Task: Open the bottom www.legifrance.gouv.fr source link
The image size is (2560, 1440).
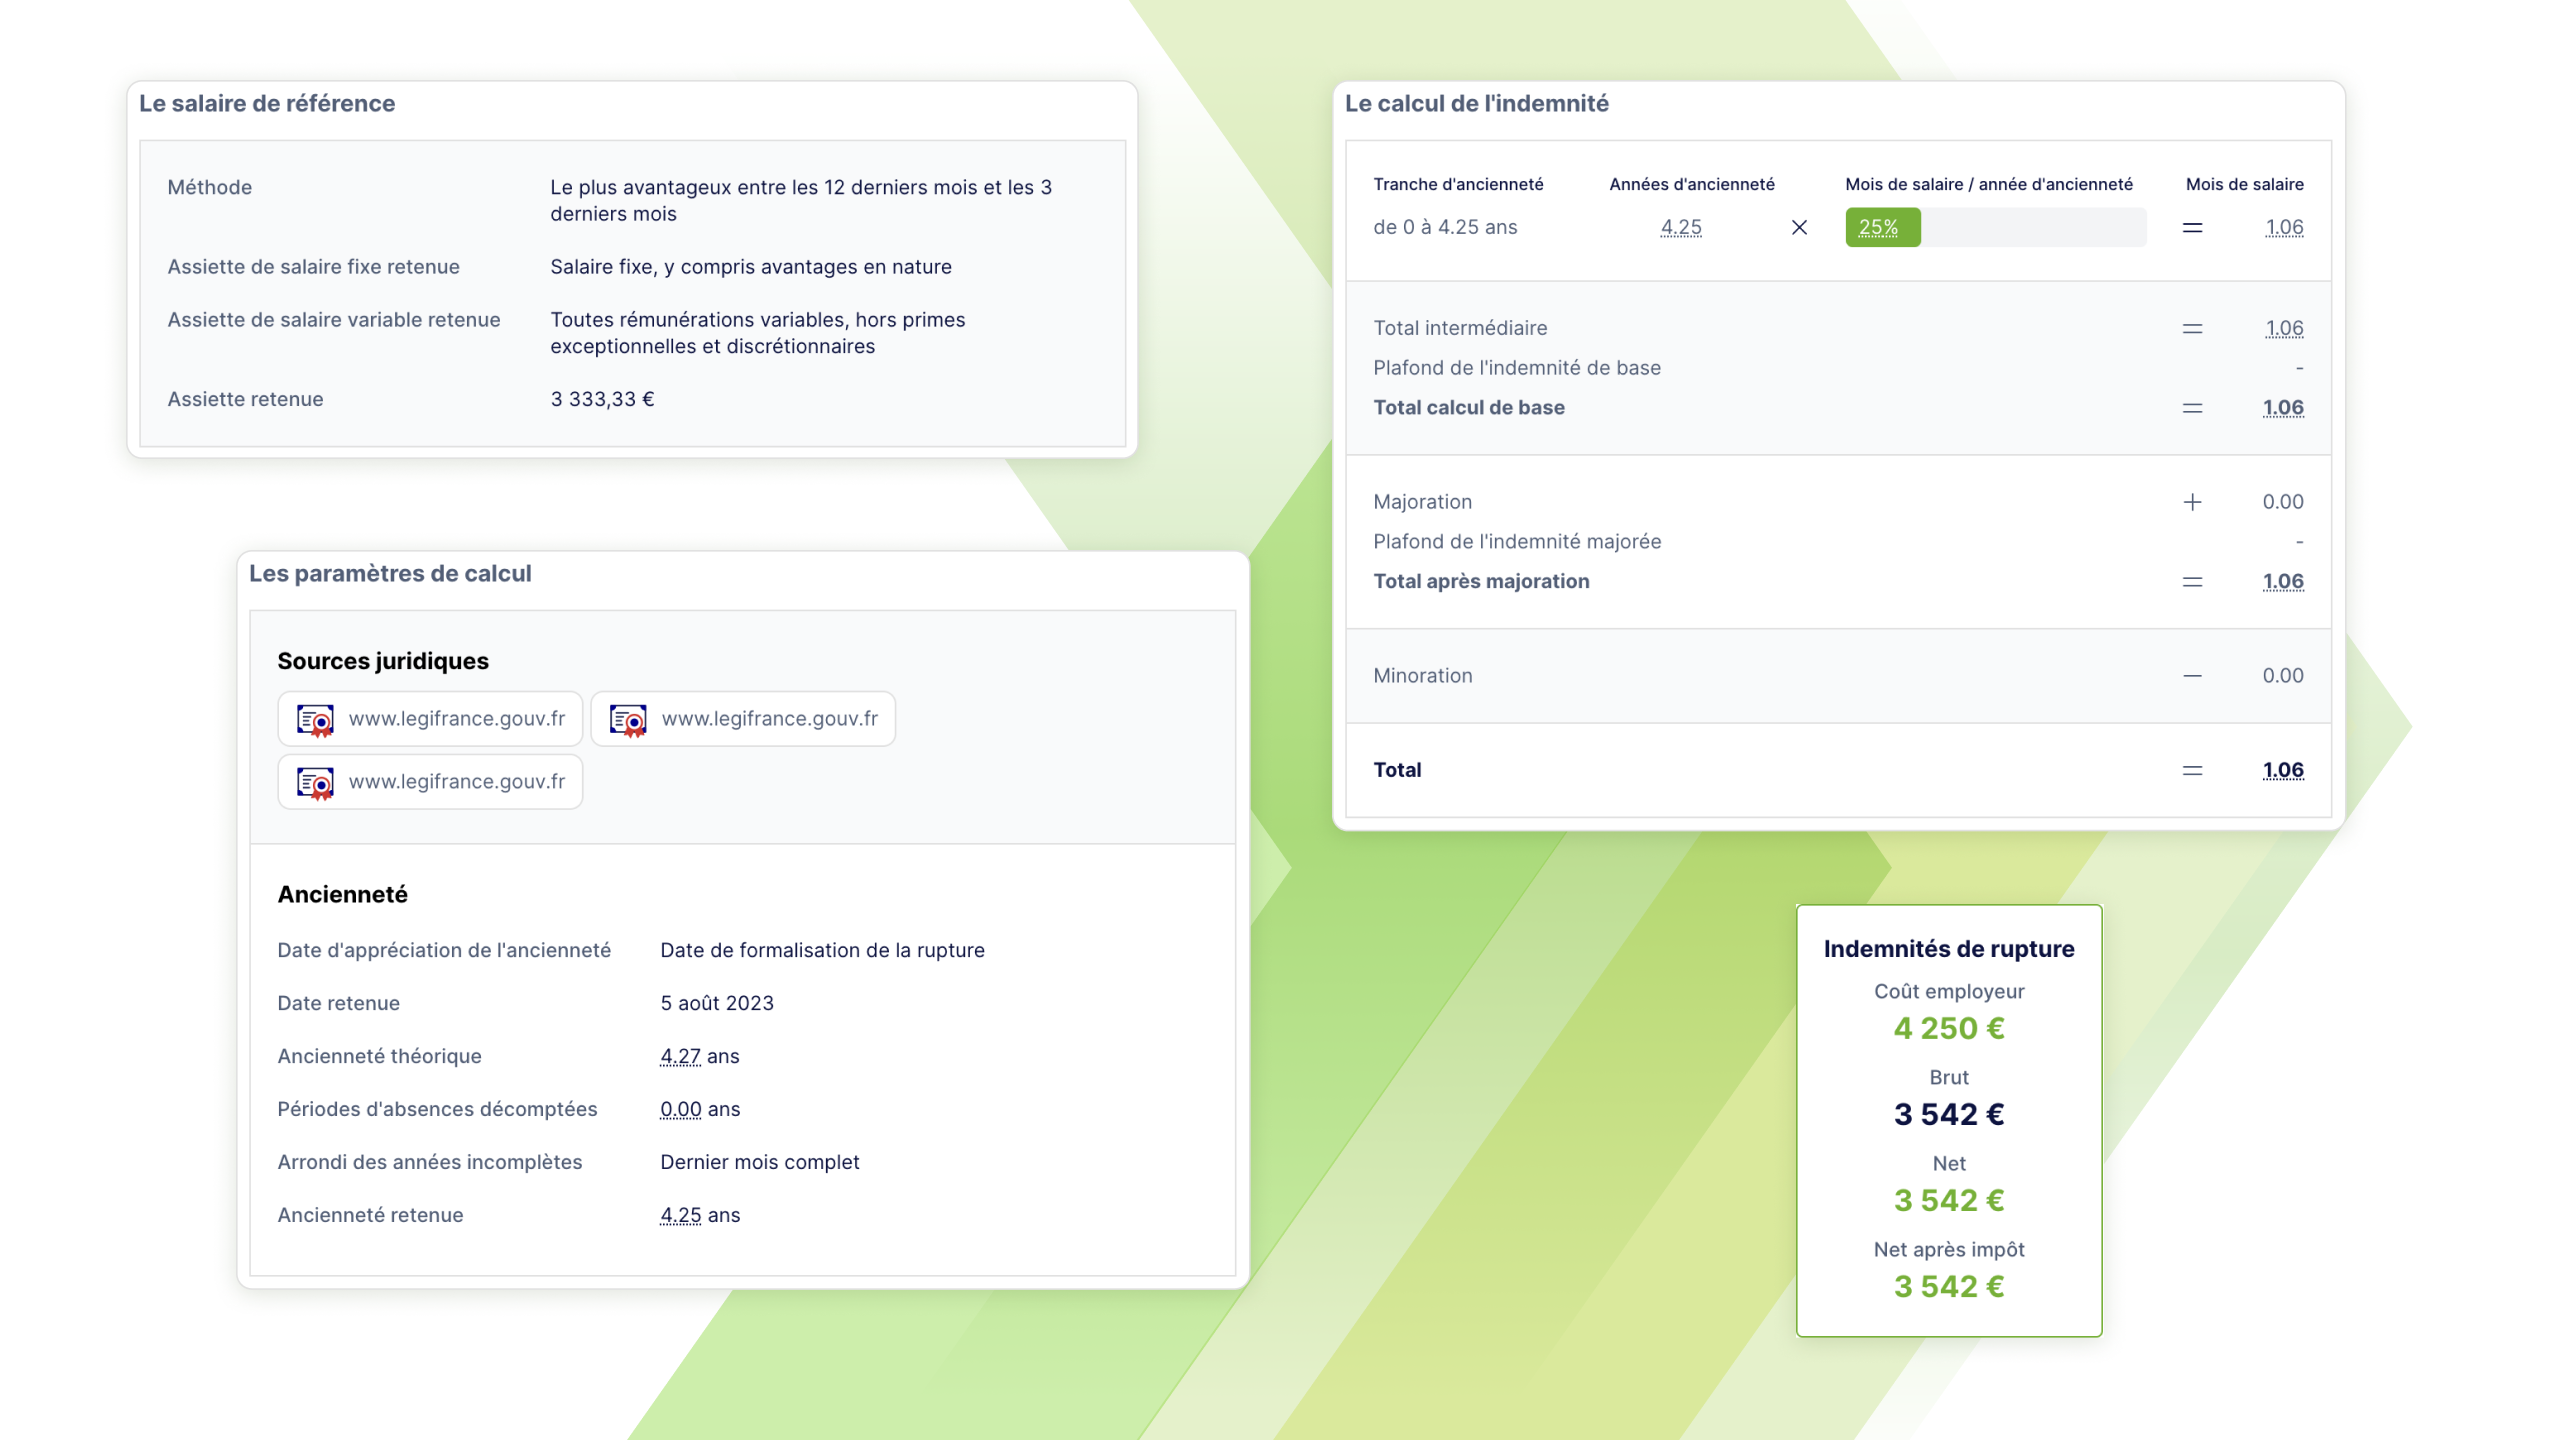Action: (457, 782)
